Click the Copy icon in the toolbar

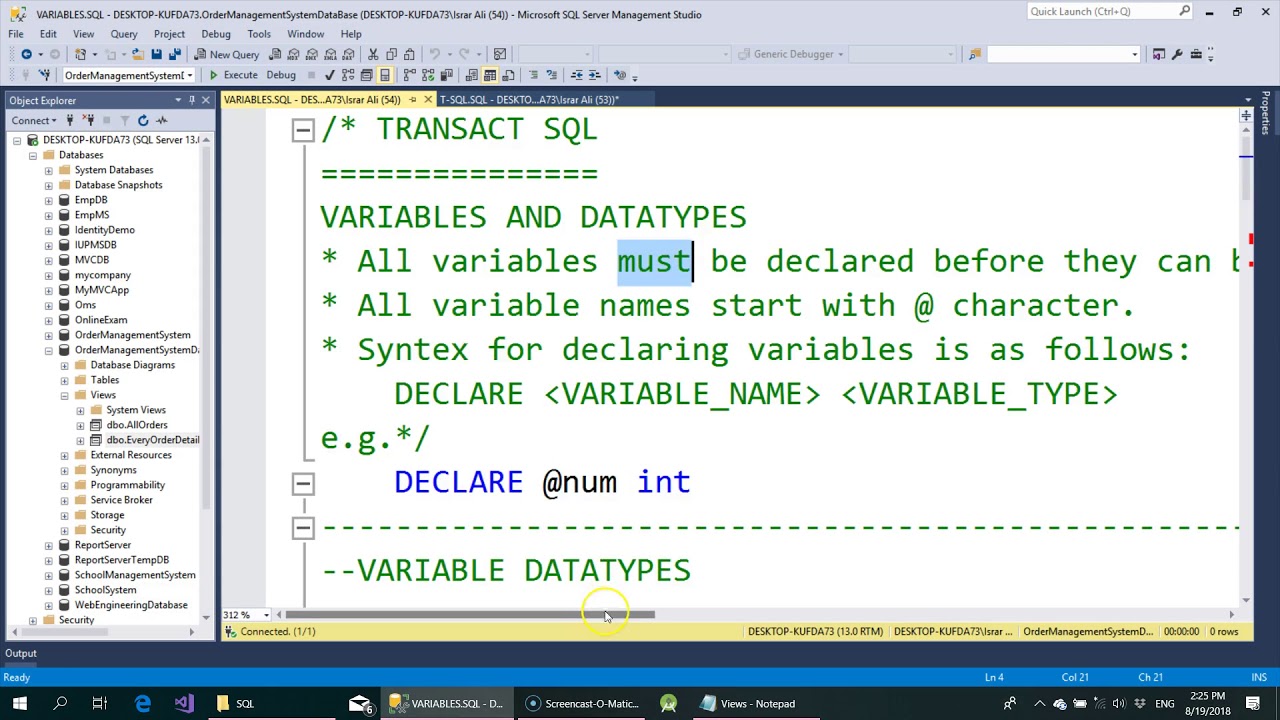(391, 54)
